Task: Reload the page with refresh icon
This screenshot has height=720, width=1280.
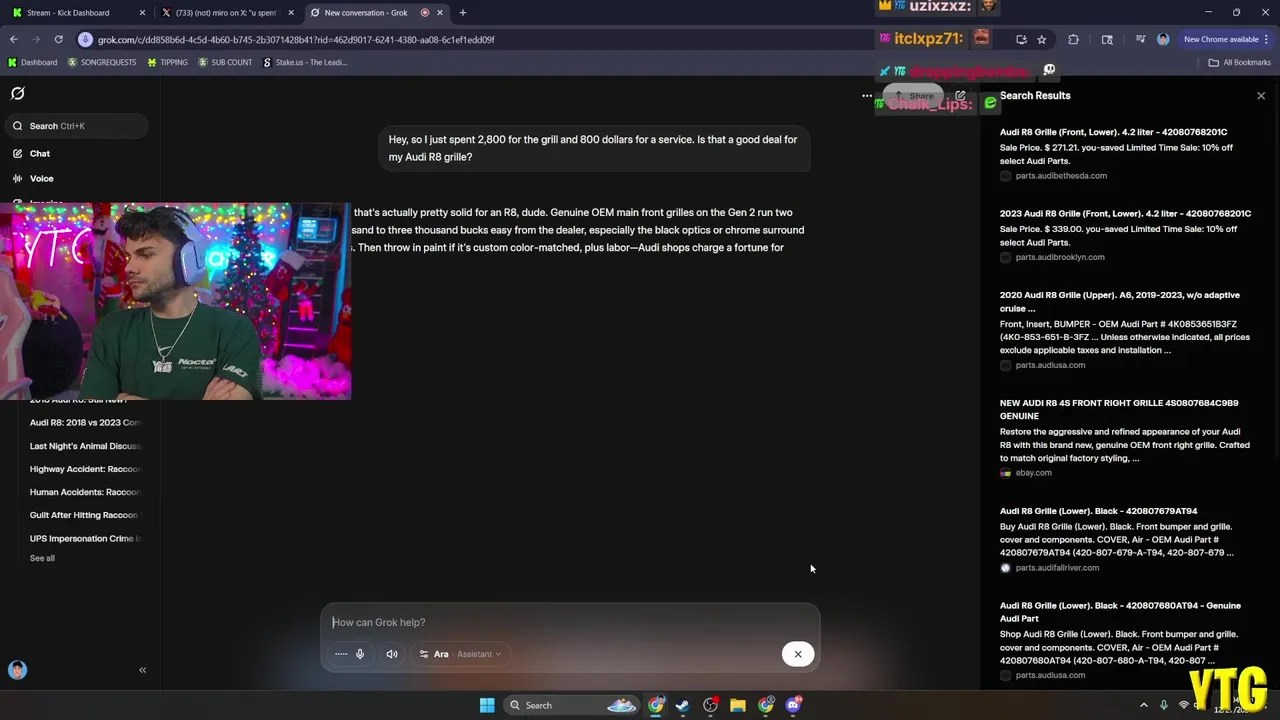Action: (x=58, y=39)
